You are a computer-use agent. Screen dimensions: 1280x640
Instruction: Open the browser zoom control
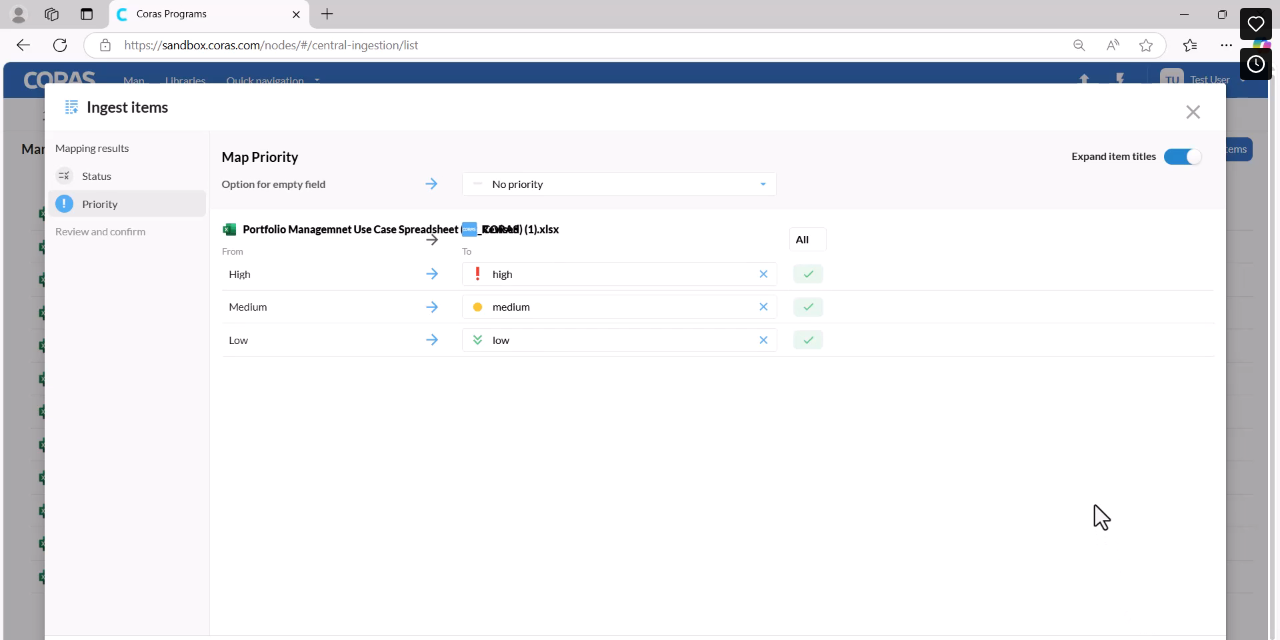[x=1079, y=45]
